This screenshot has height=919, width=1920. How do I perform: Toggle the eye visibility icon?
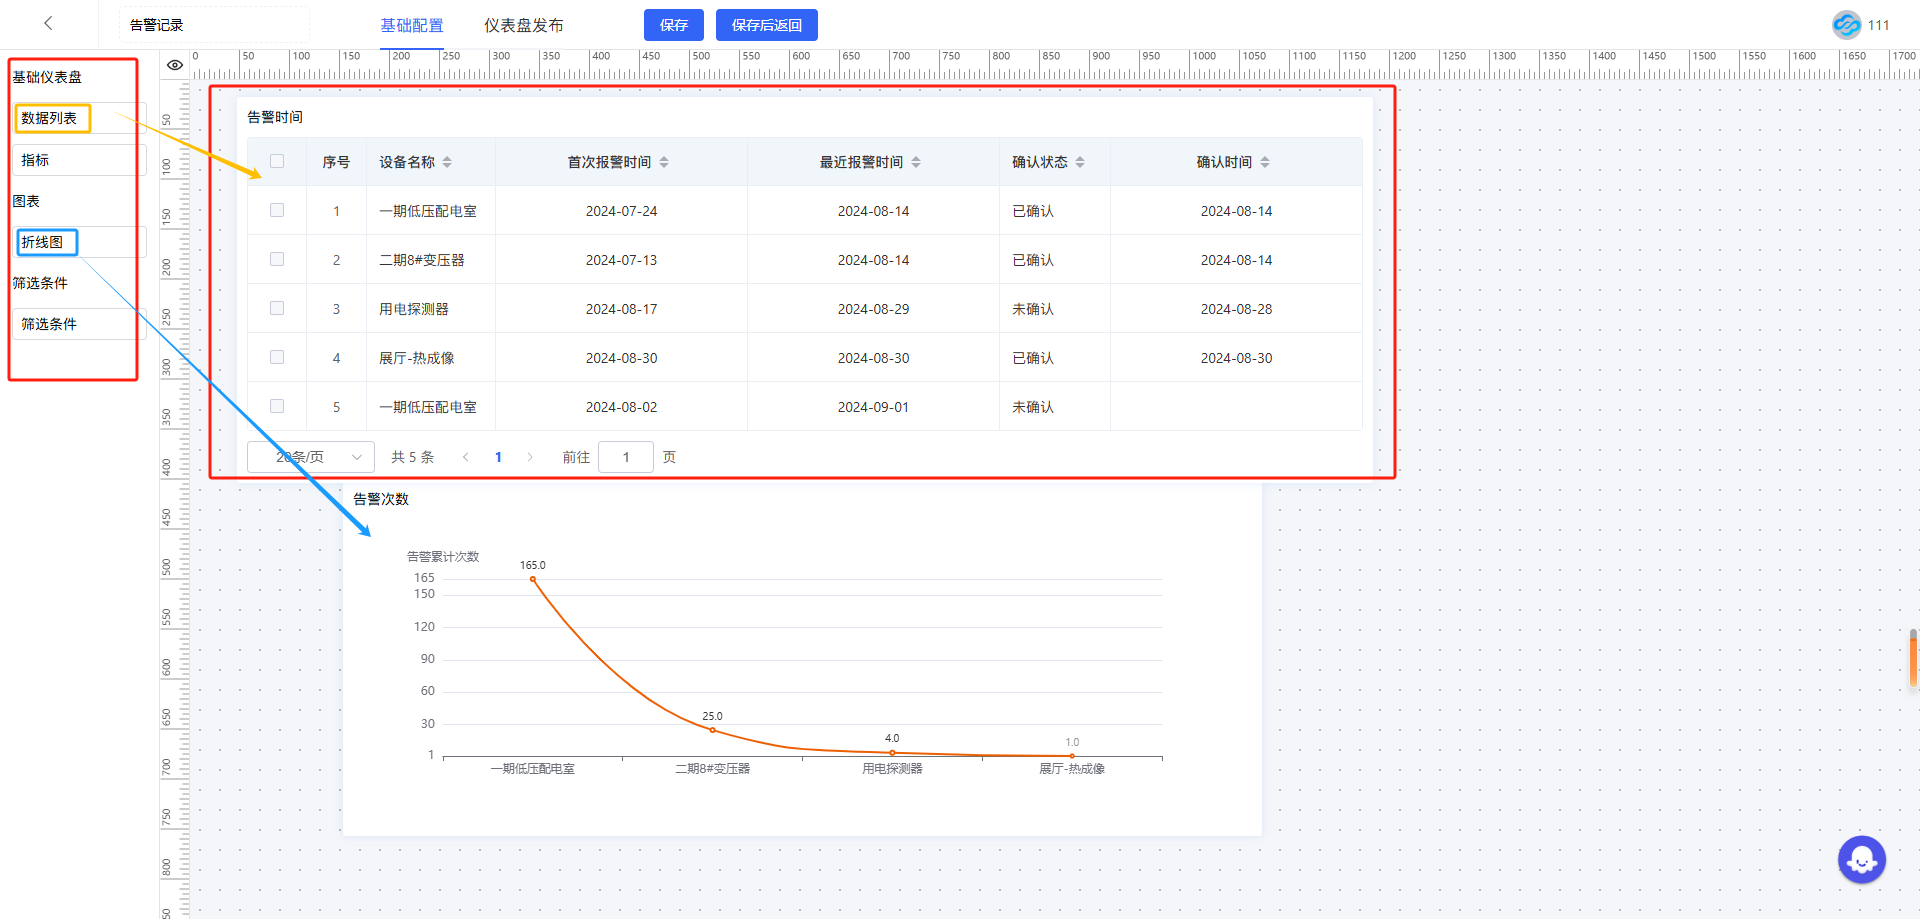point(175,65)
